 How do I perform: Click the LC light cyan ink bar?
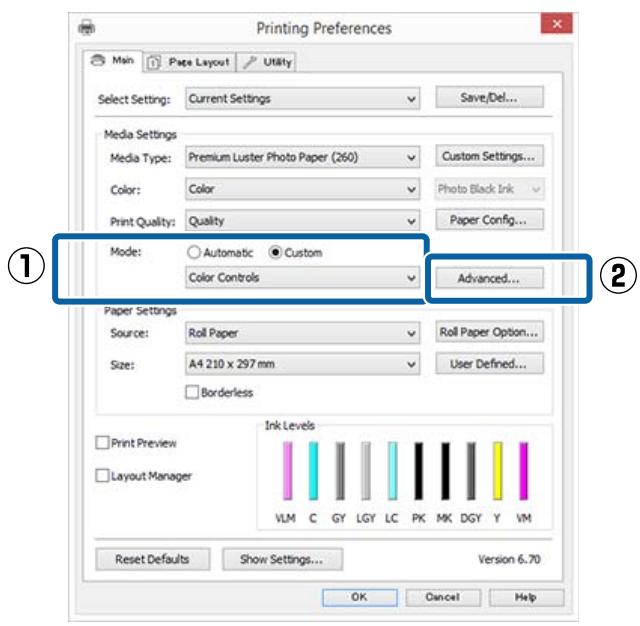click(x=392, y=471)
